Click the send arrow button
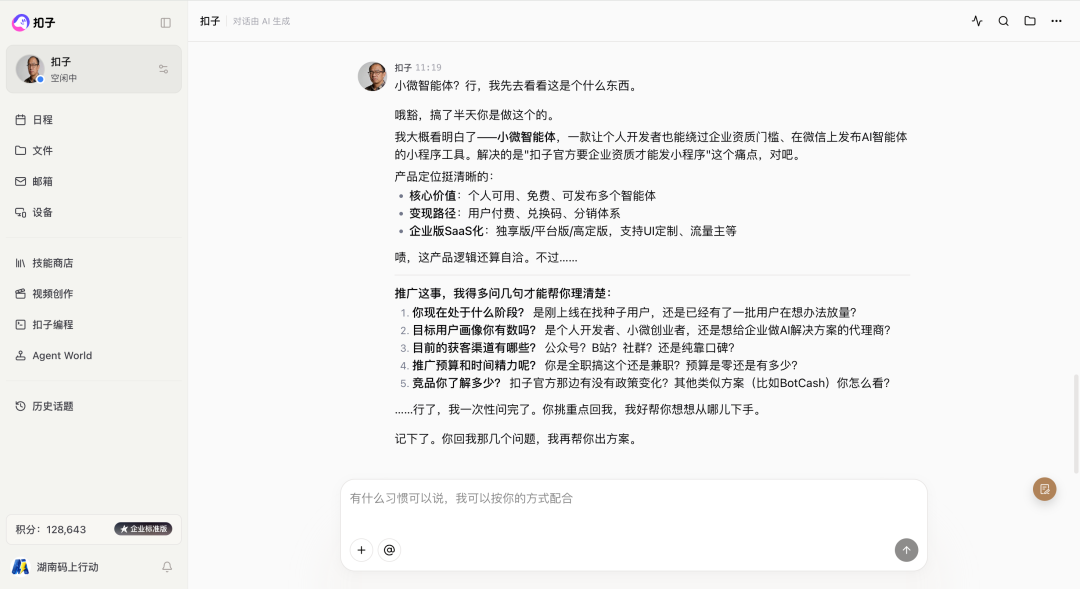 [x=906, y=550]
